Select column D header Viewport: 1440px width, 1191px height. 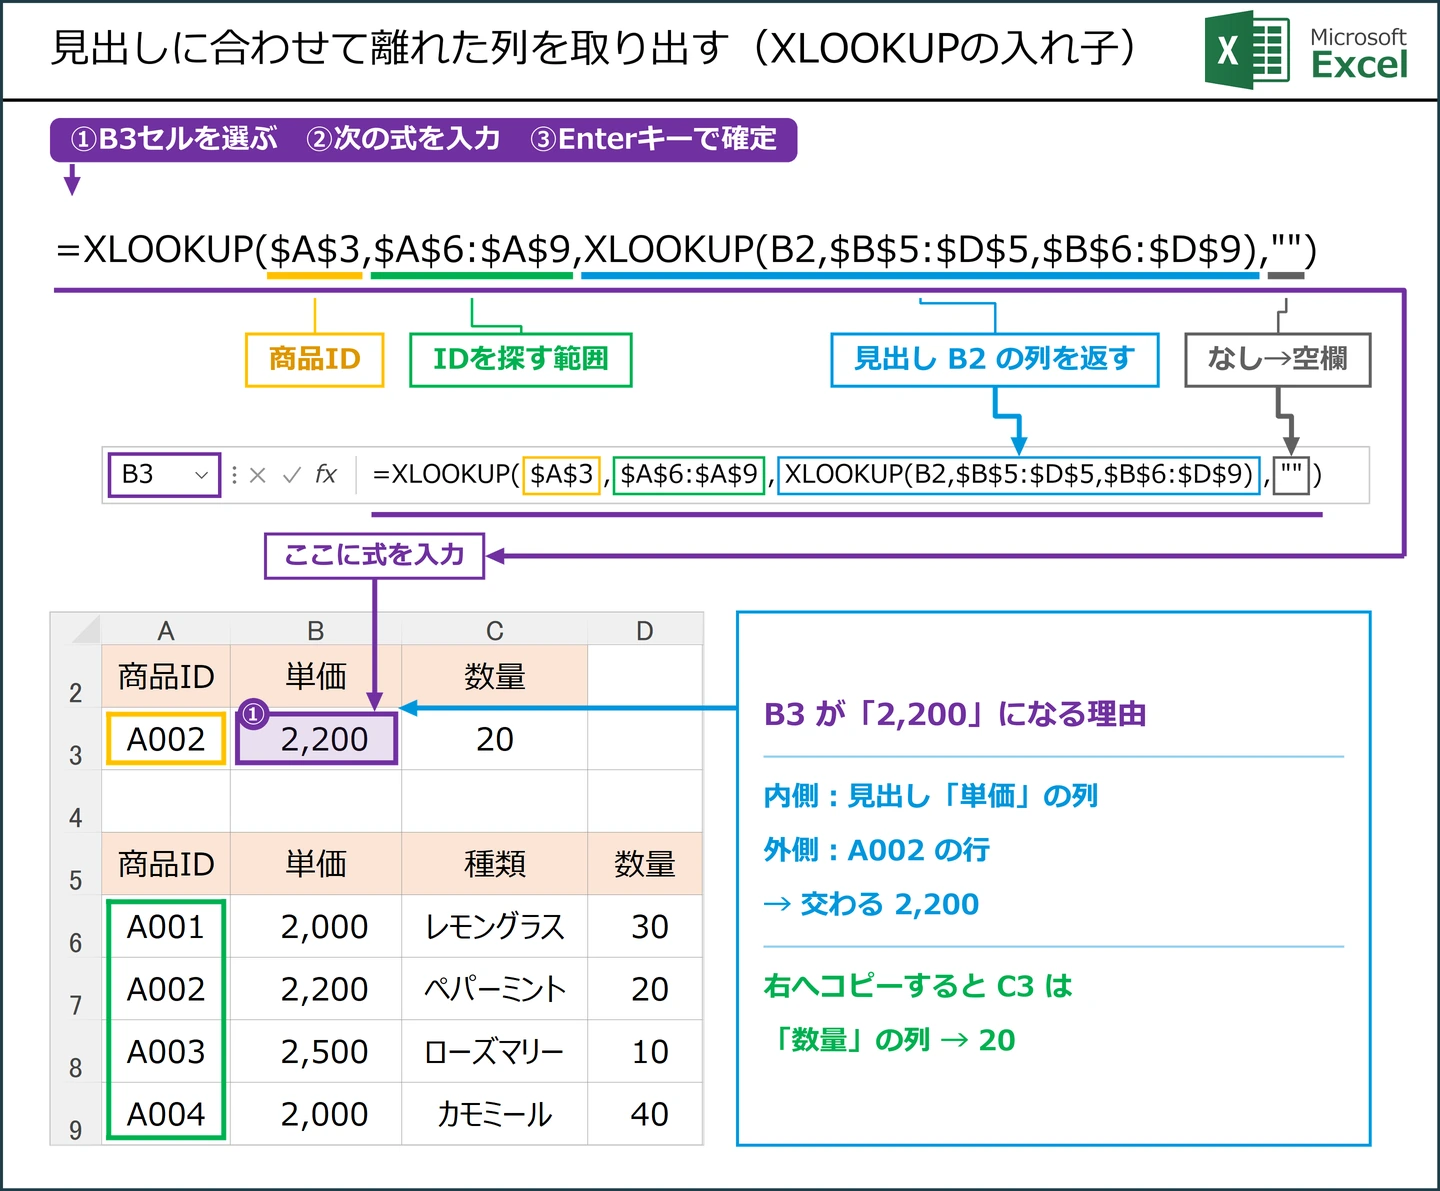point(645,630)
